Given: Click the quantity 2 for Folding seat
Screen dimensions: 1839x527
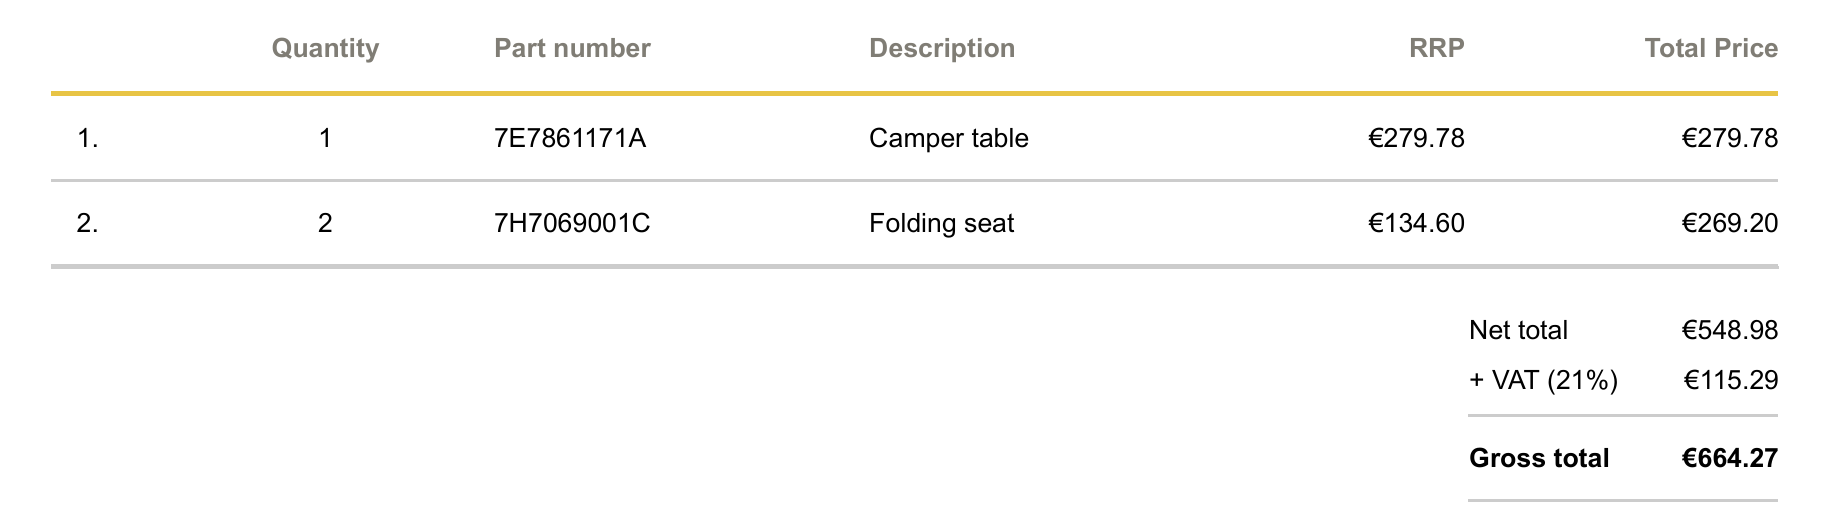Looking at the screenshot, I should 325,223.
